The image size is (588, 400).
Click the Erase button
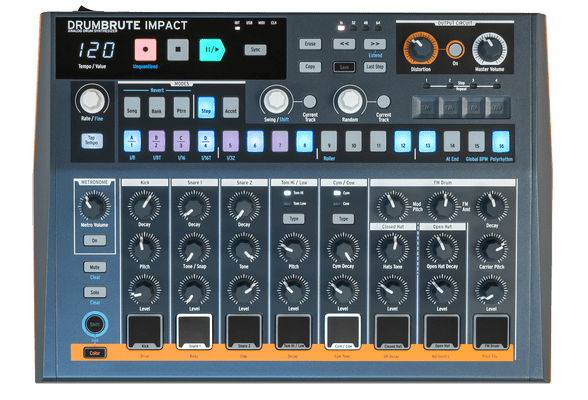(310, 44)
